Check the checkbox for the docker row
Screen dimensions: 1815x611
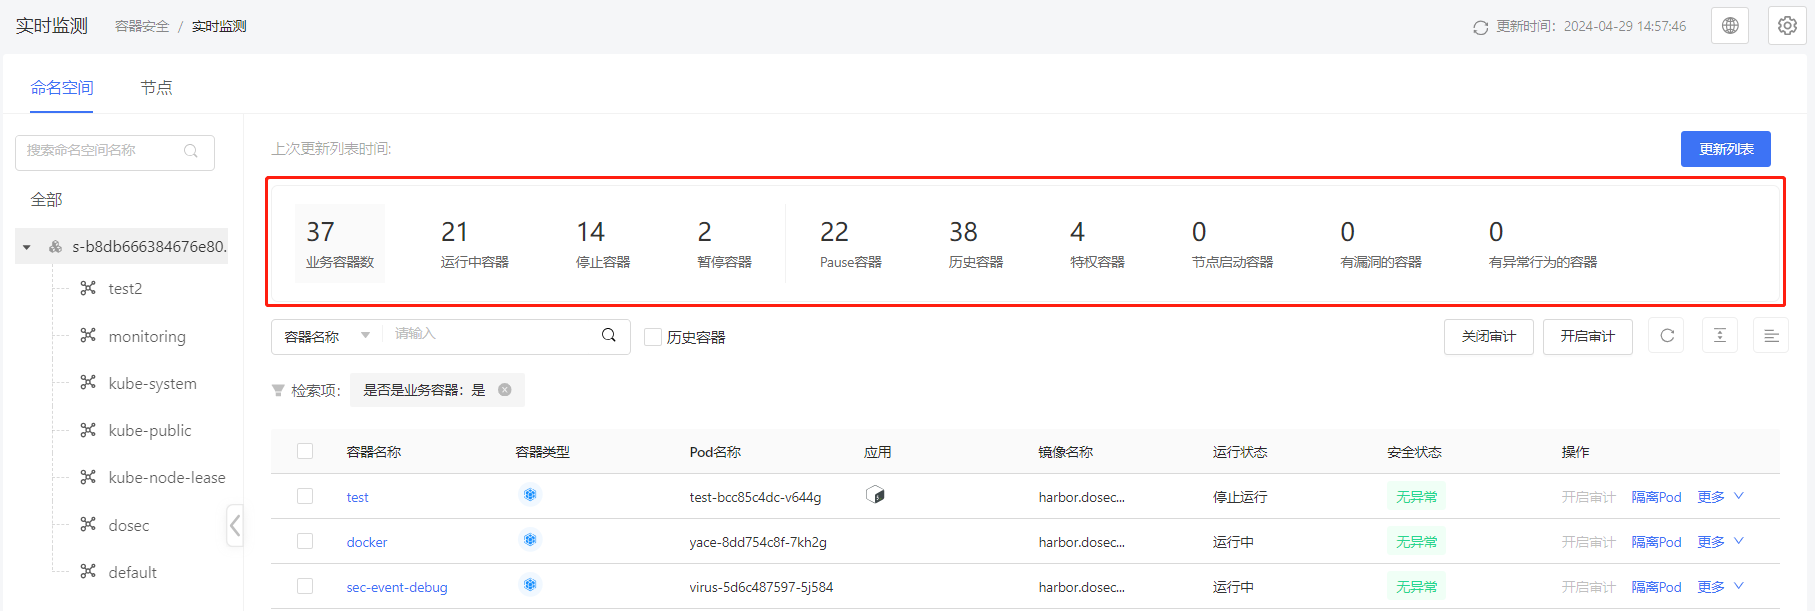click(305, 541)
